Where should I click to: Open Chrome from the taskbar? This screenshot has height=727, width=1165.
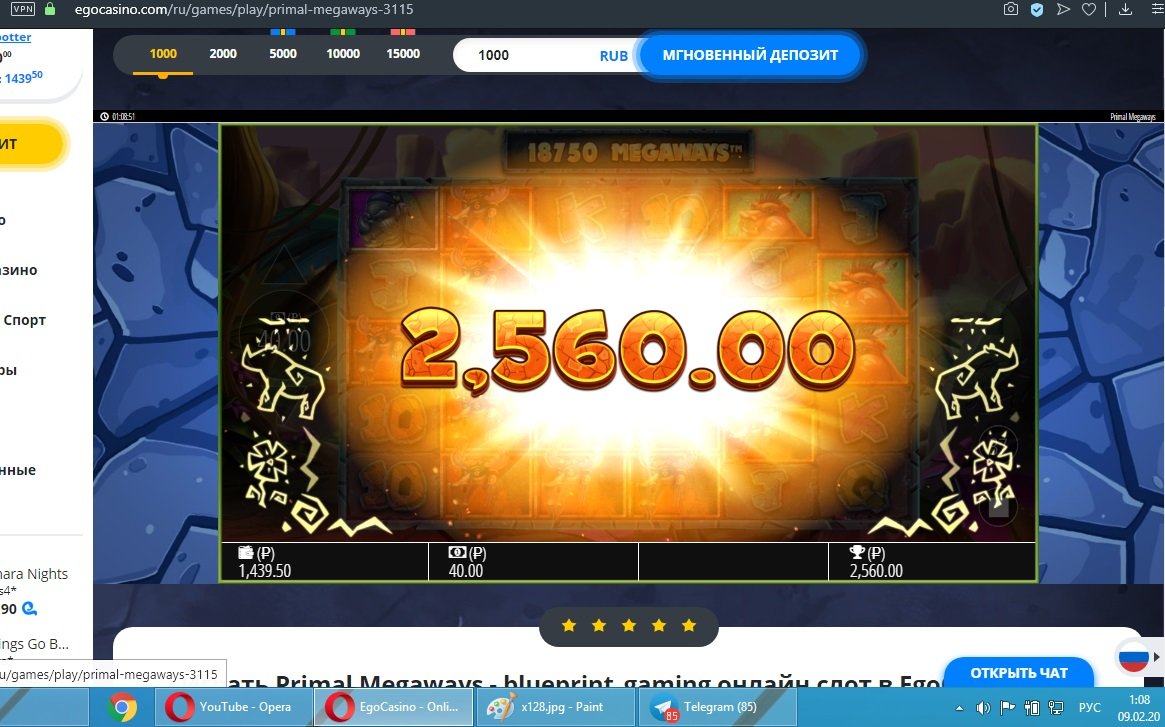(123, 707)
